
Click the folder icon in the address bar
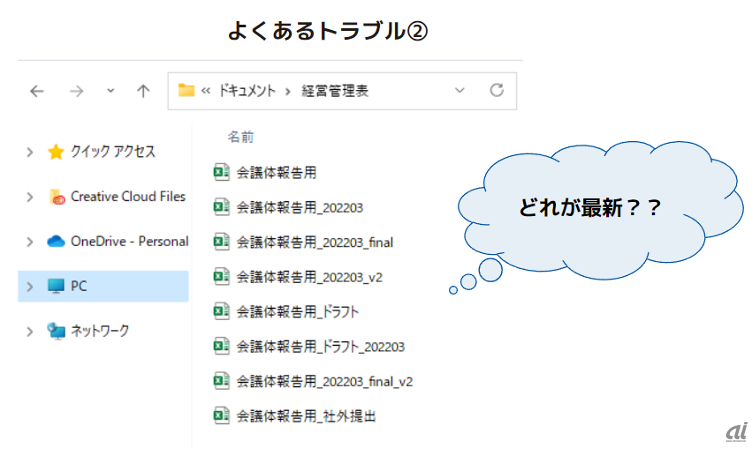(186, 90)
